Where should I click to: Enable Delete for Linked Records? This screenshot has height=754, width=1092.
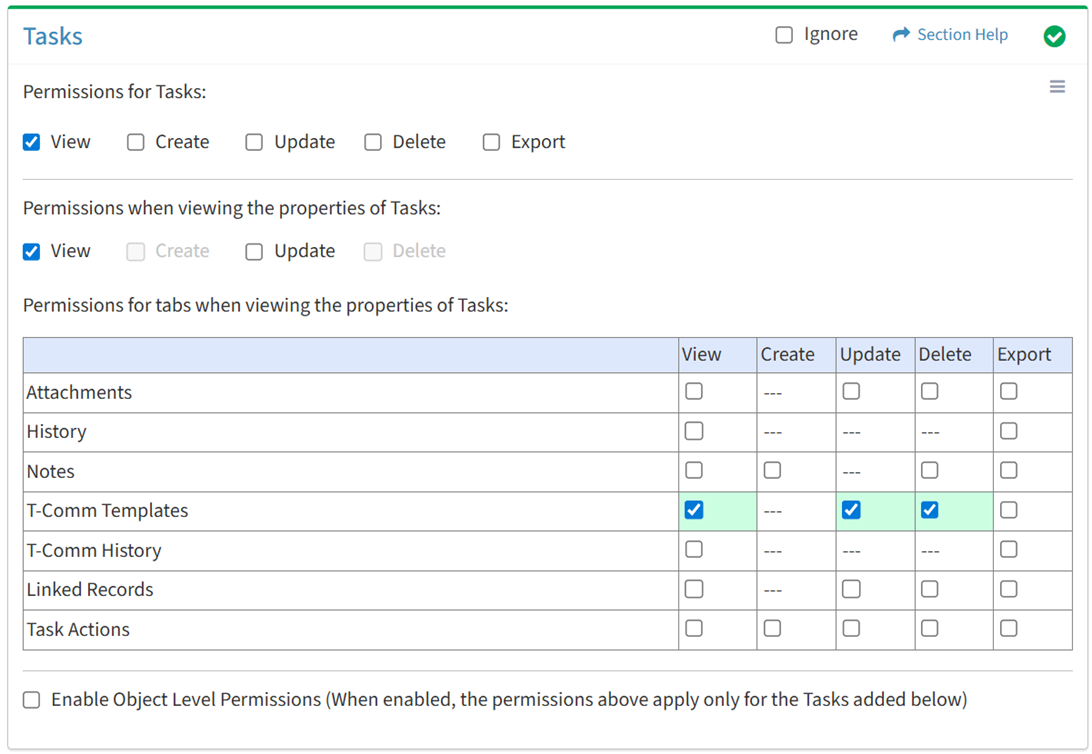tap(930, 589)
